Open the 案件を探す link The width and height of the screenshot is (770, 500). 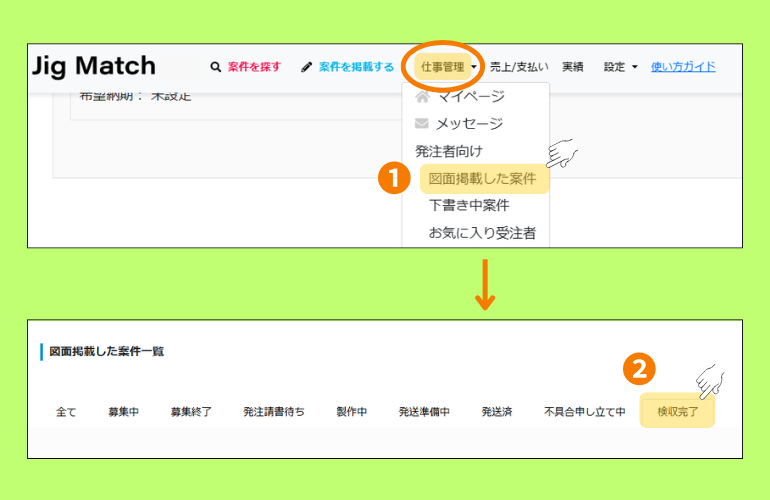pos(254,67)
